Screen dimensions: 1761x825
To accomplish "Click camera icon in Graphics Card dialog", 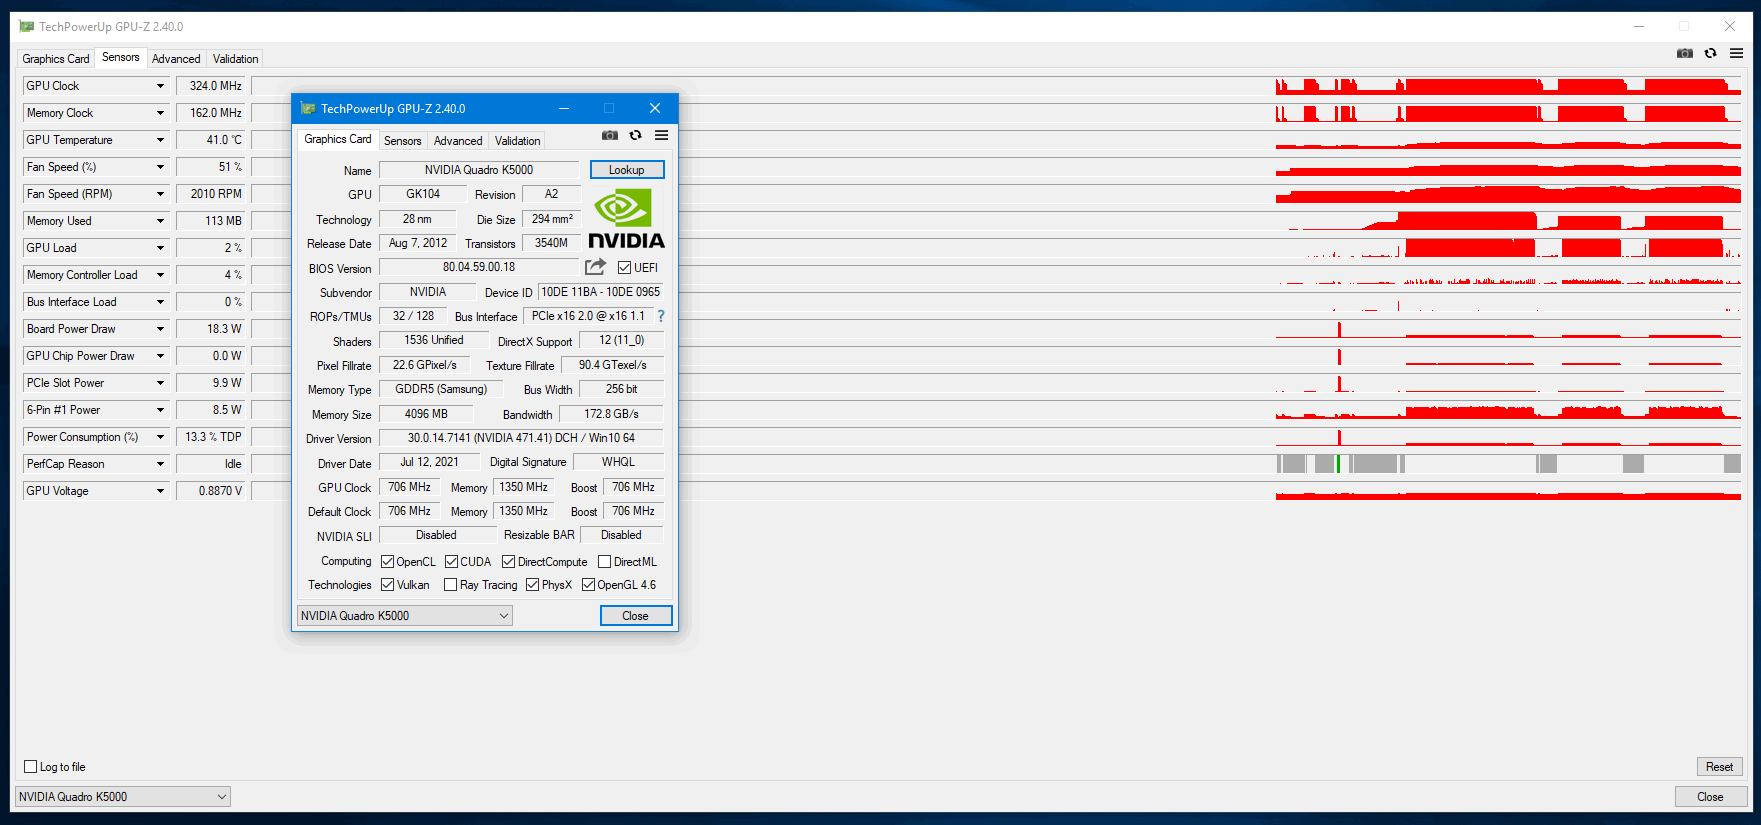I will point(610,135).
